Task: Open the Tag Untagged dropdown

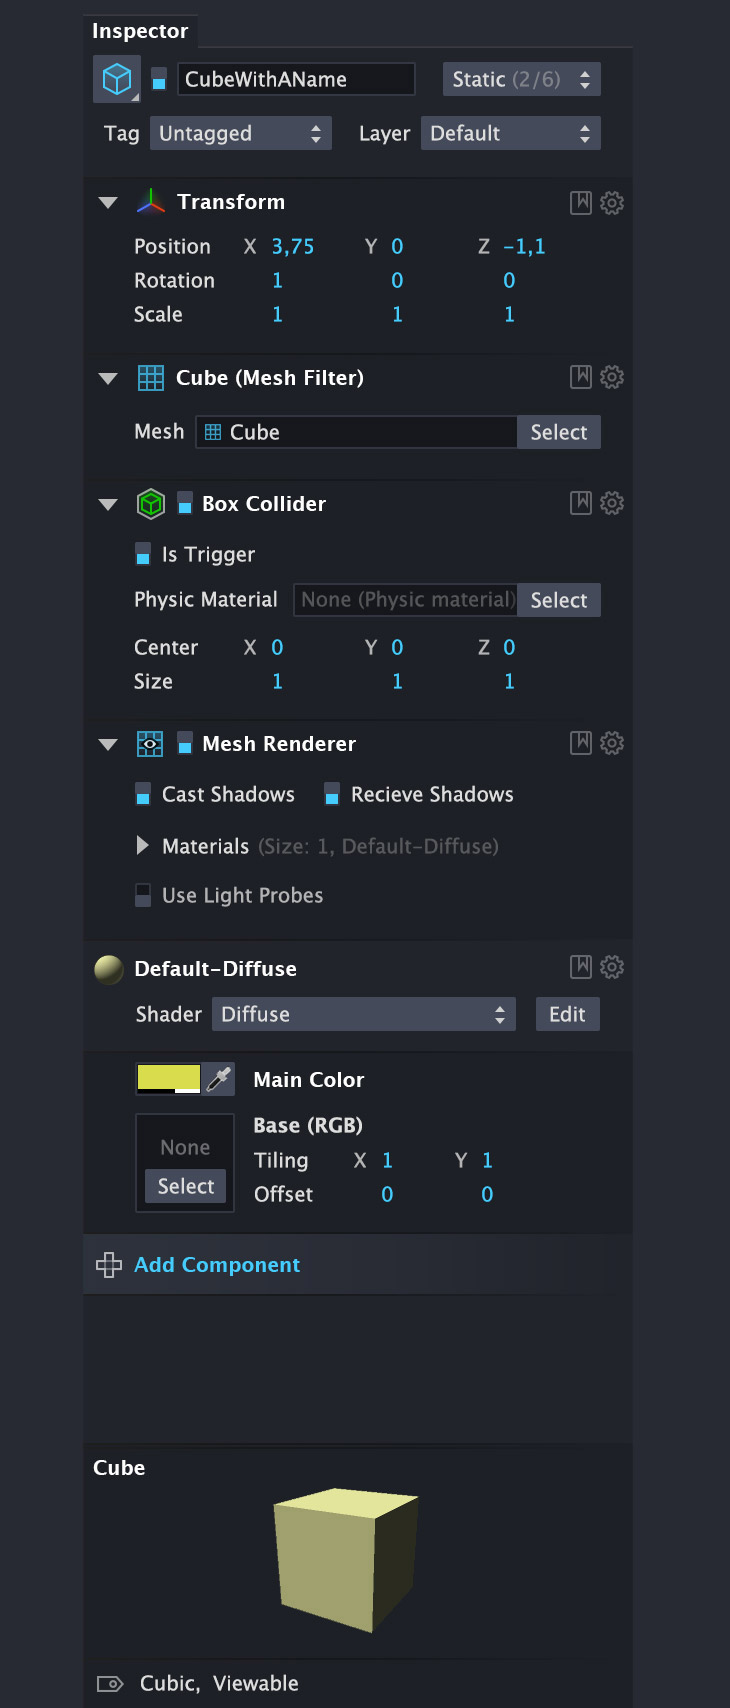Action: tap(240, 133)
